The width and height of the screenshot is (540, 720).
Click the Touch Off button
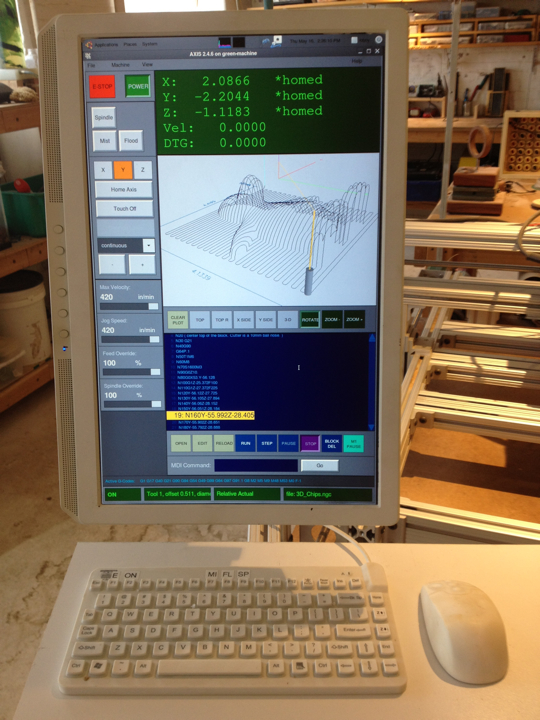point(124,208)
